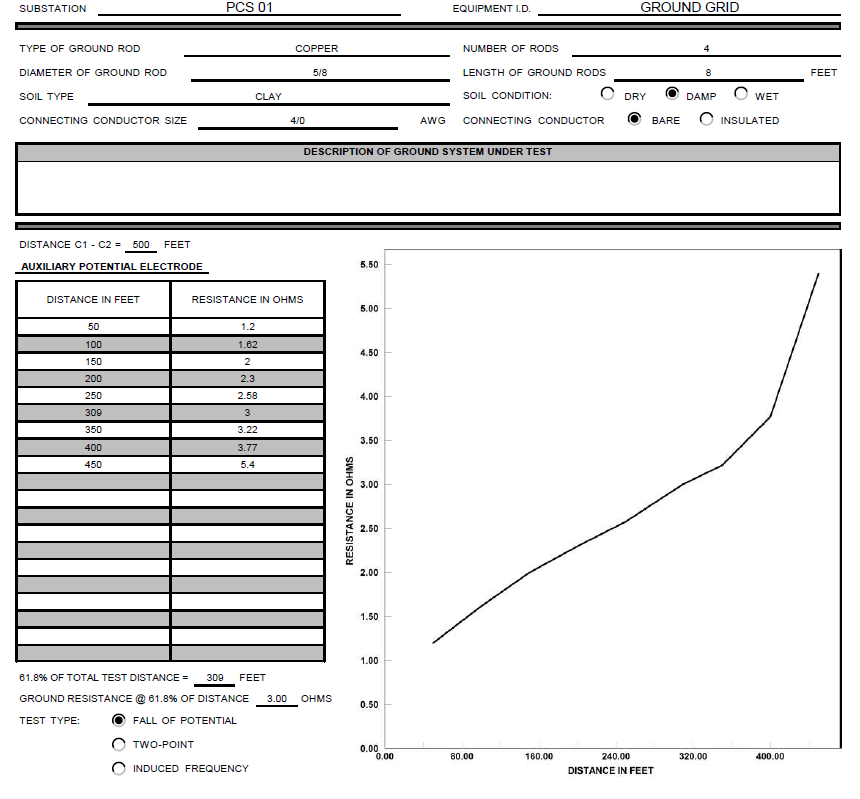Image resolution: width=860 pixels, height=799 pixels.
Task: Click the first empty distance row in table
Action: coord(94,481)
